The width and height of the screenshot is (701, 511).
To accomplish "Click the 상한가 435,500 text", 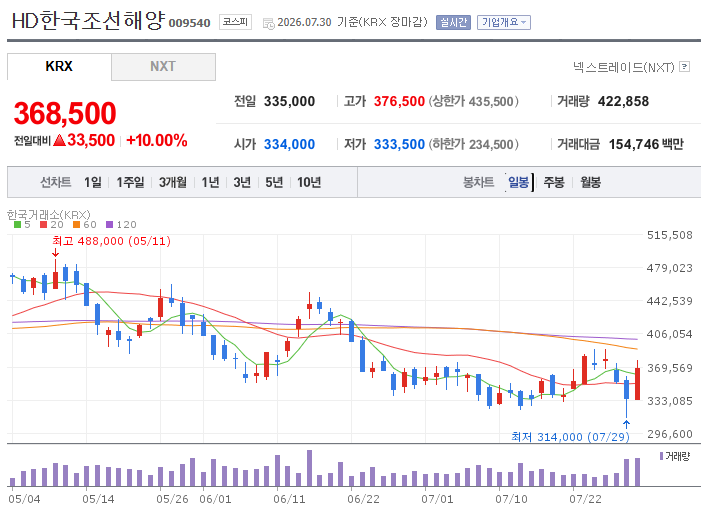I will point(474,101).
